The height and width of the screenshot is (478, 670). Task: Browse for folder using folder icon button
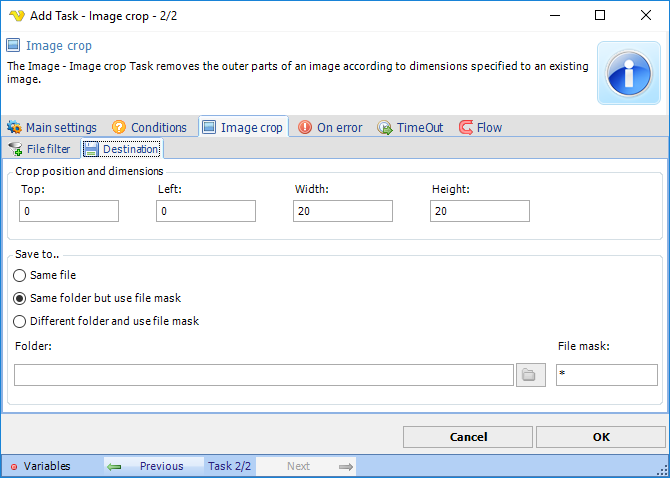tap(530, 375)
